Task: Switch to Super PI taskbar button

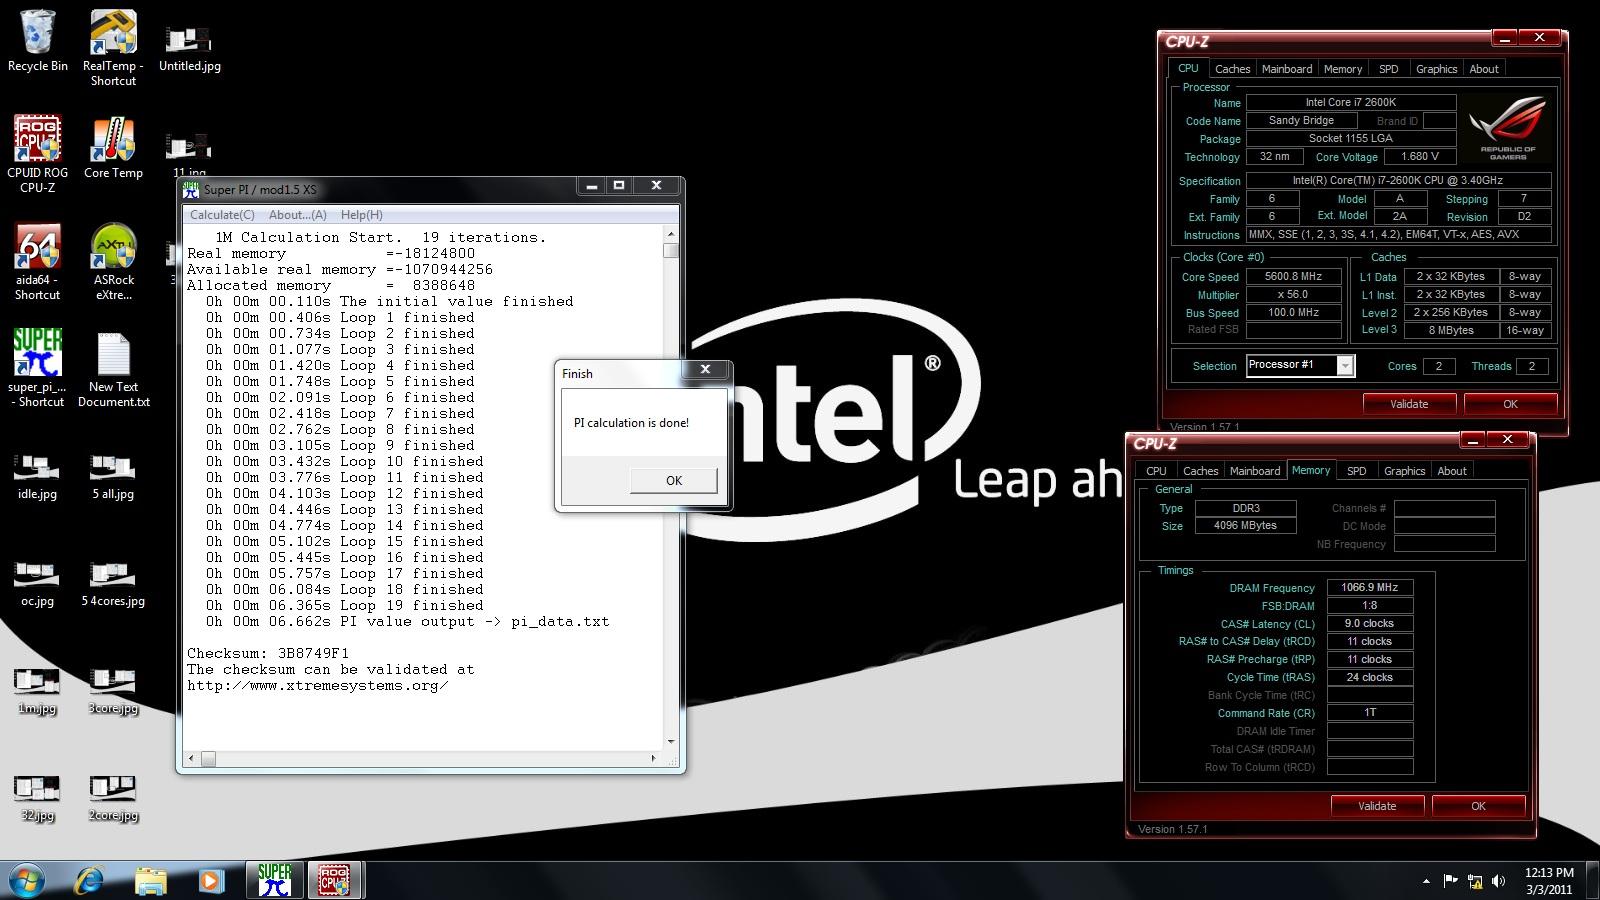Action: [x=274, y=880]
